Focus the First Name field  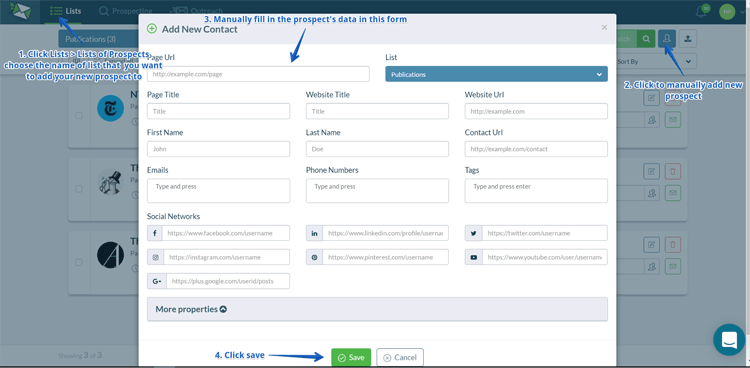(219, 149)
